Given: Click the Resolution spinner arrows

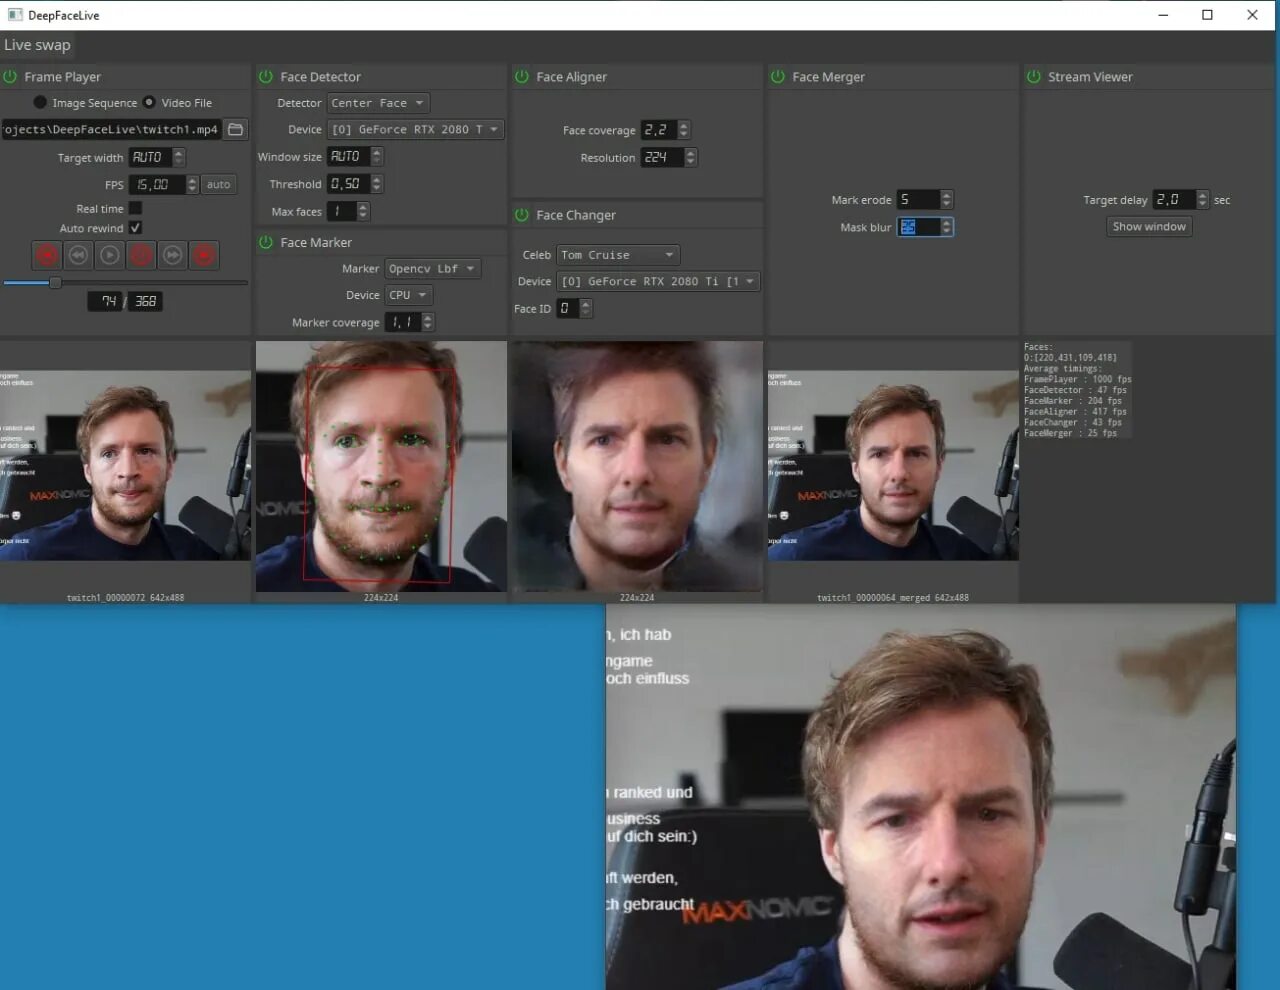Looking at the screenshot, I should pyautogui.click(x=690, y=158).
